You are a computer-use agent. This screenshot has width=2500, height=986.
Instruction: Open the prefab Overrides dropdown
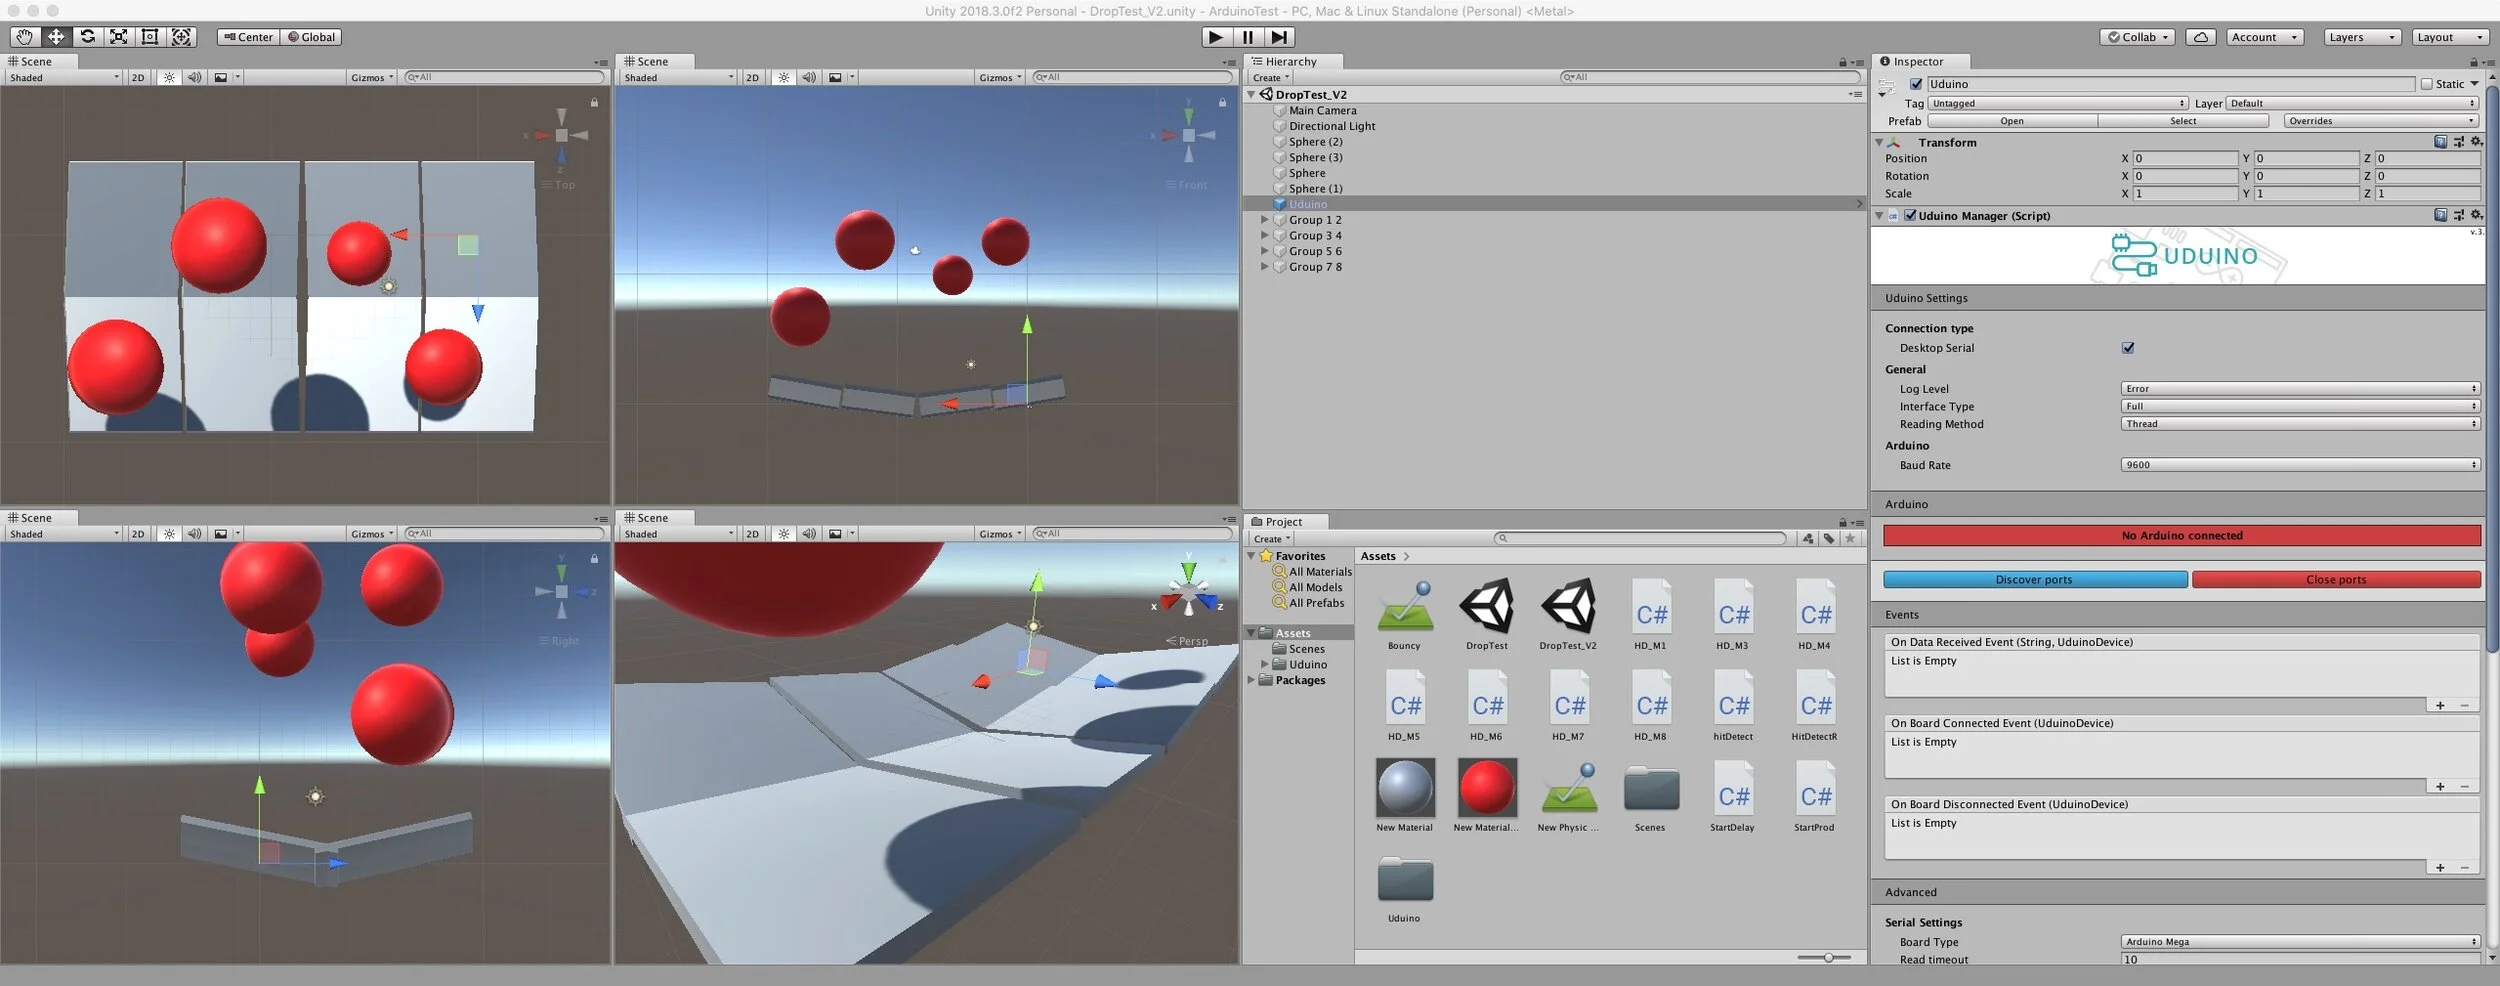pyautogui.click(x=2382, y=121)
